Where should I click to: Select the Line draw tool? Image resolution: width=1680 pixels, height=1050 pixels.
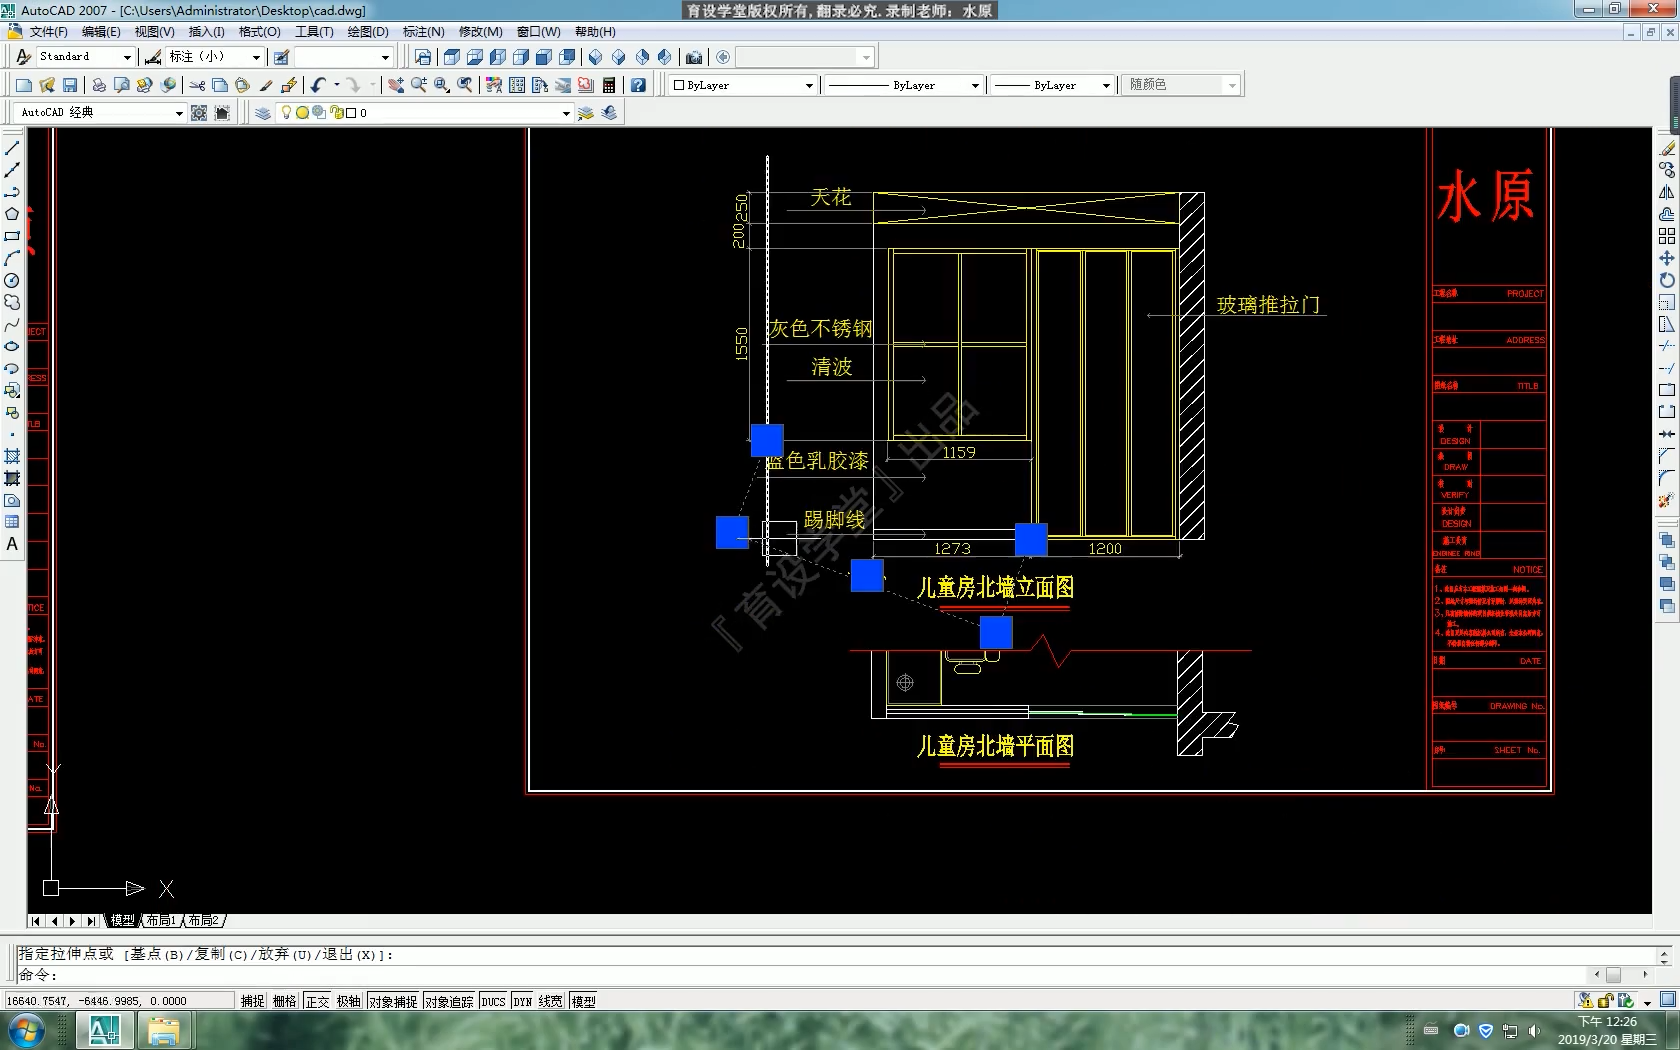pyautogui.click(x=12, y=148)
